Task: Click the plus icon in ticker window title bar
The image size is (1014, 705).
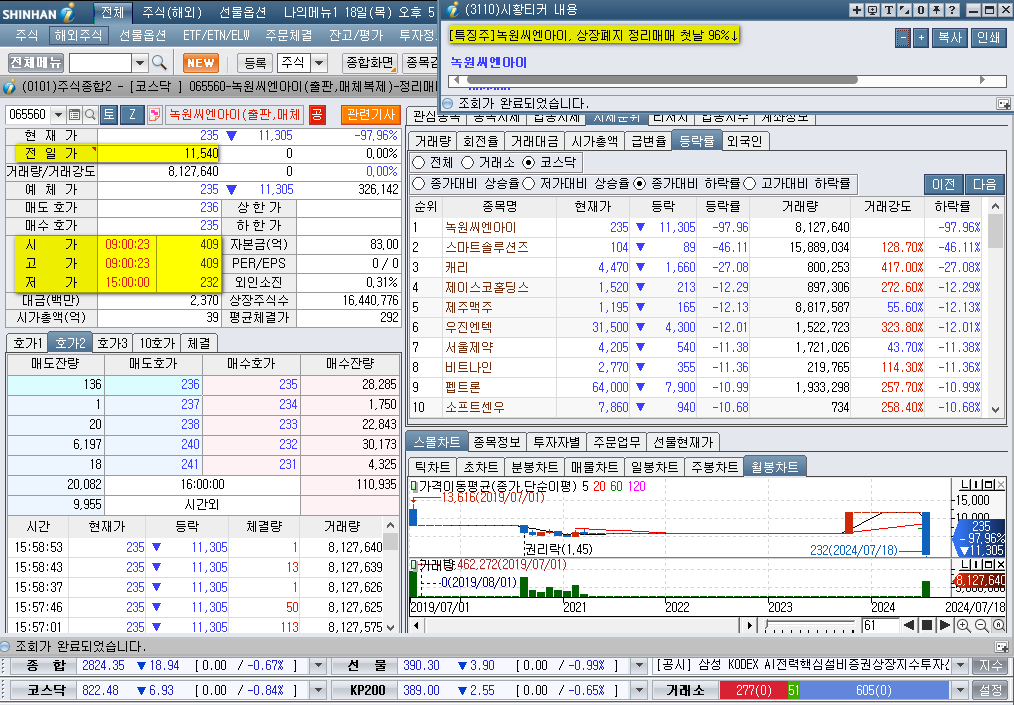Action: (x=856, y=10)
